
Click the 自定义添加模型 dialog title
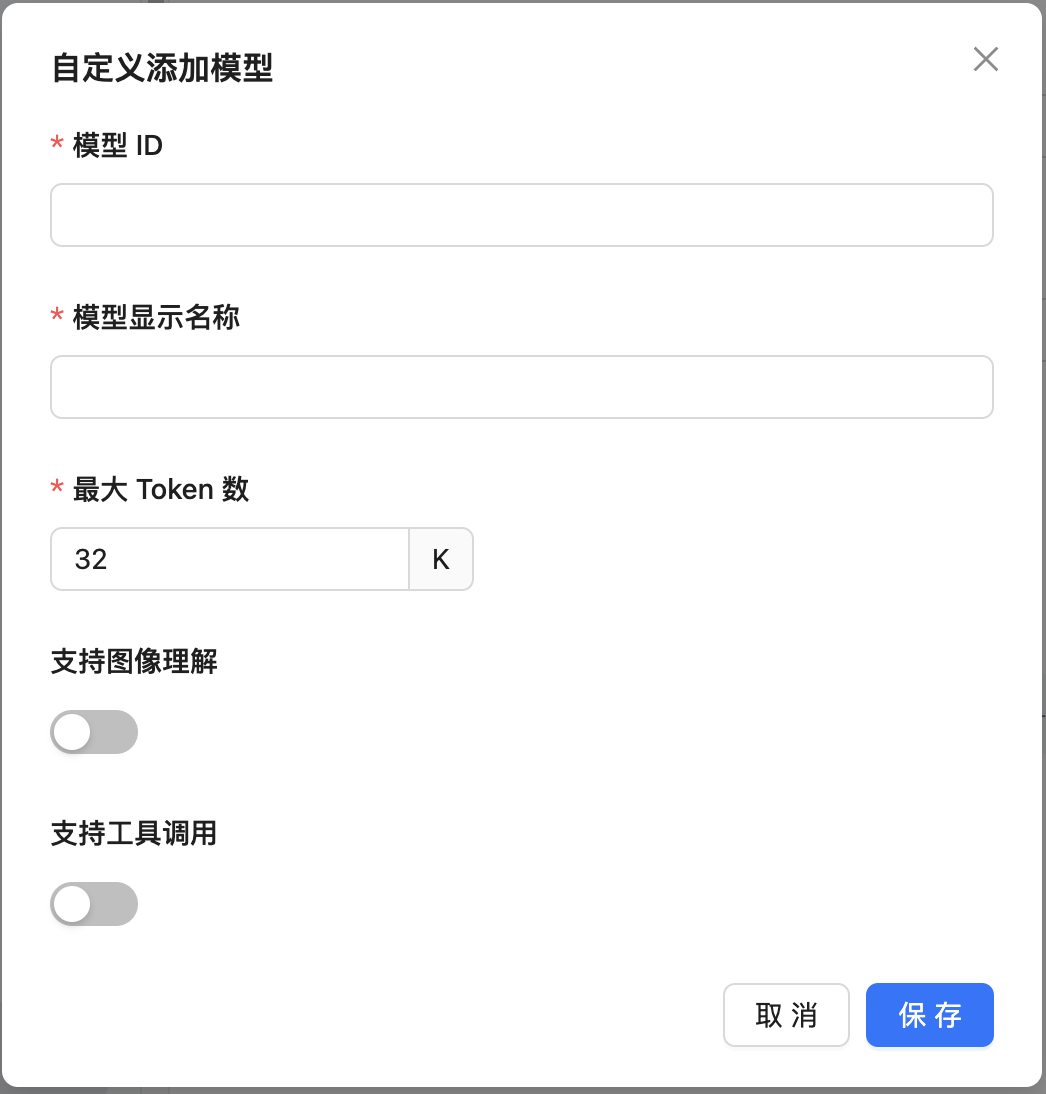162,68
